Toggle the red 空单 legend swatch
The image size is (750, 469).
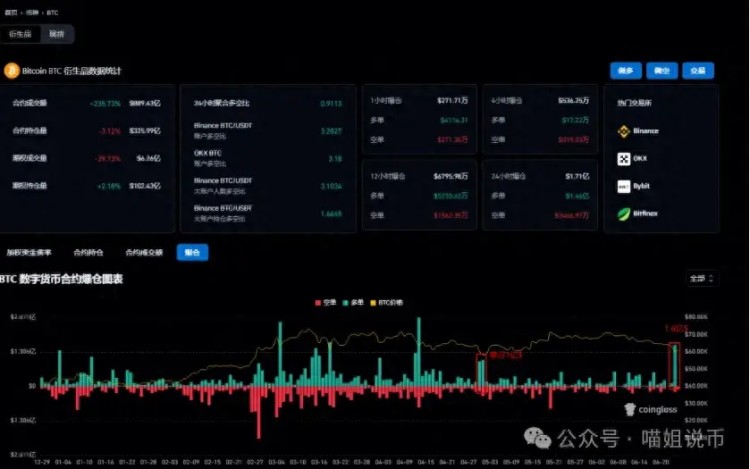(x=318, y=303)
